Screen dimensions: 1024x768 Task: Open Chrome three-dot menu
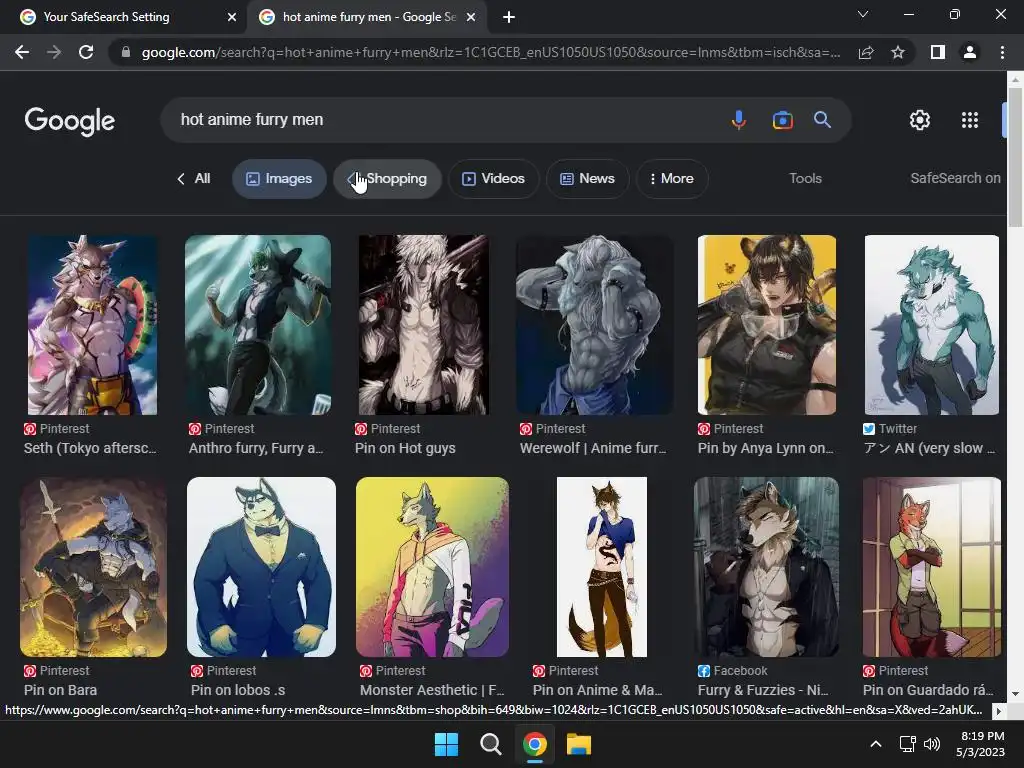(1002, 52)
